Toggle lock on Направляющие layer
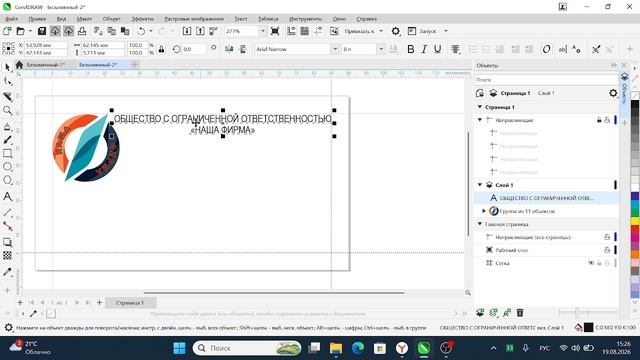 pyautogui.click(x=599, y=120)
